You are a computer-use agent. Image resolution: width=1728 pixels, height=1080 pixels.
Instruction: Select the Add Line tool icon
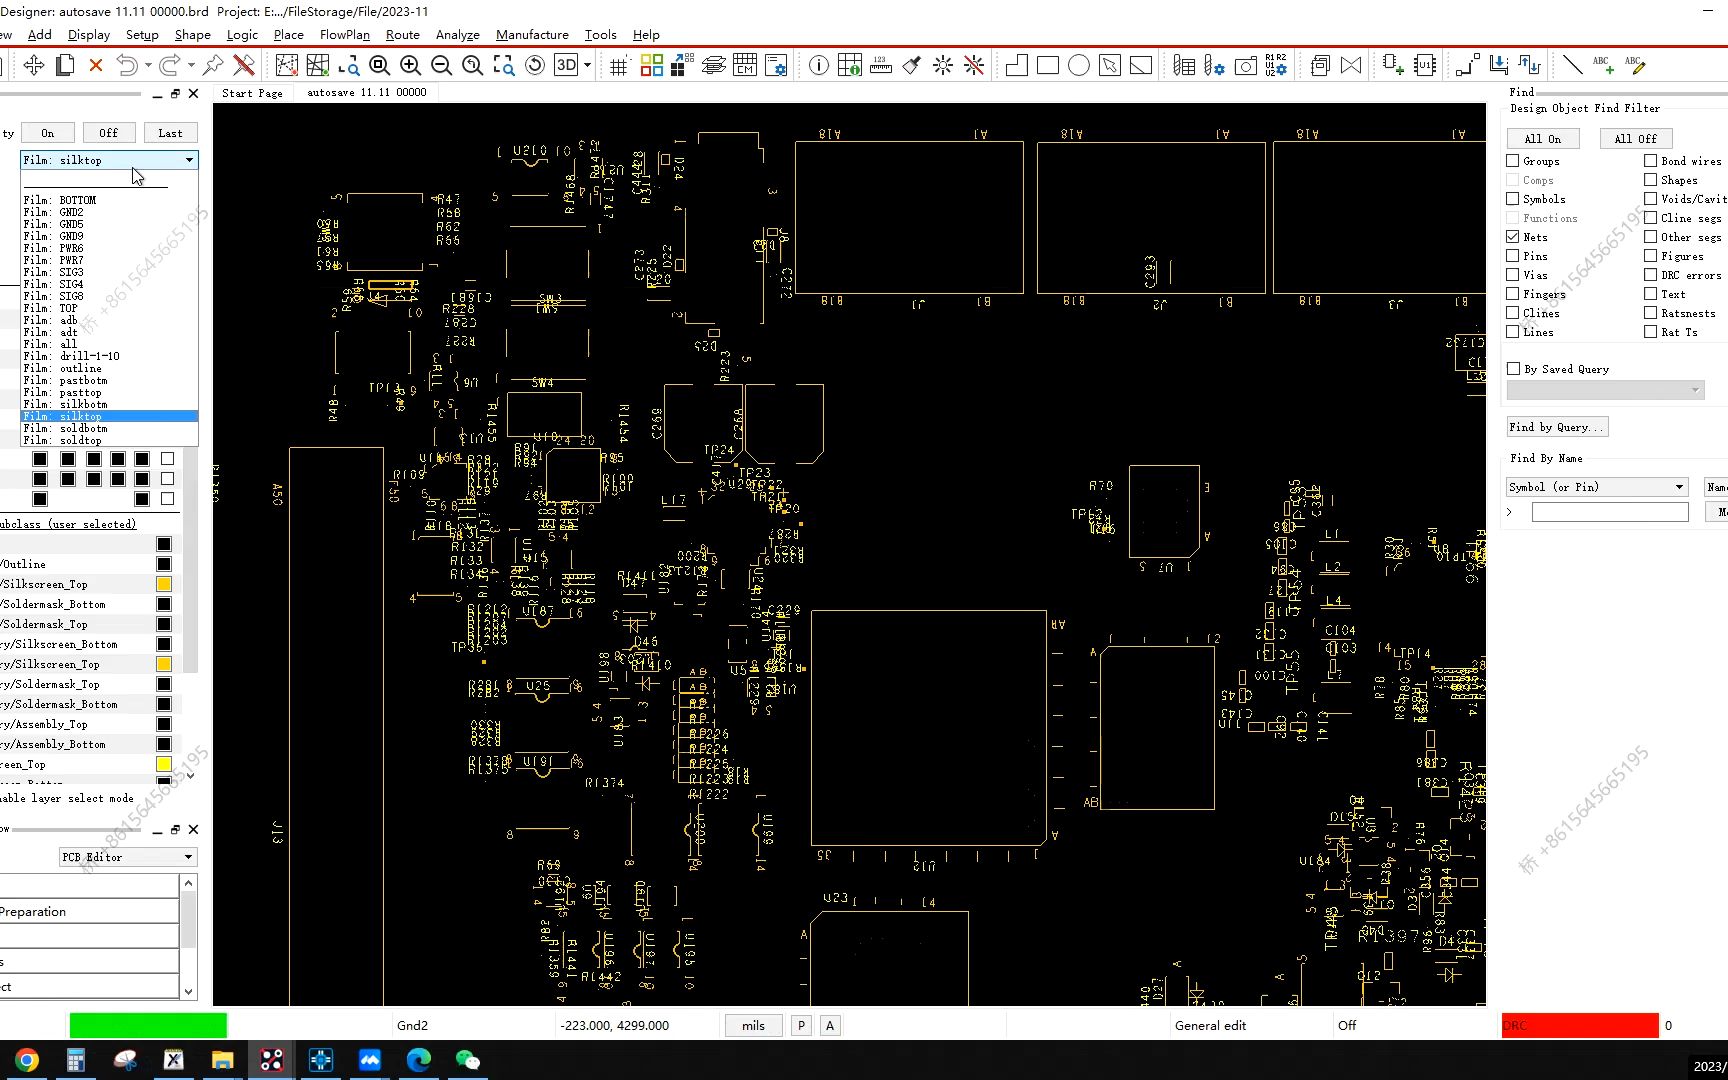tap(1572, 66)
